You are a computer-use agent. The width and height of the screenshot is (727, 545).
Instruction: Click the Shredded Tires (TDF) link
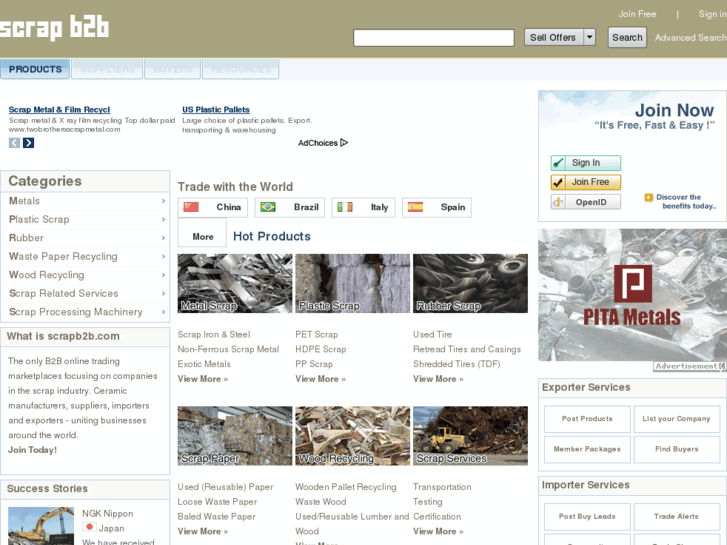[x=457, y=364]
